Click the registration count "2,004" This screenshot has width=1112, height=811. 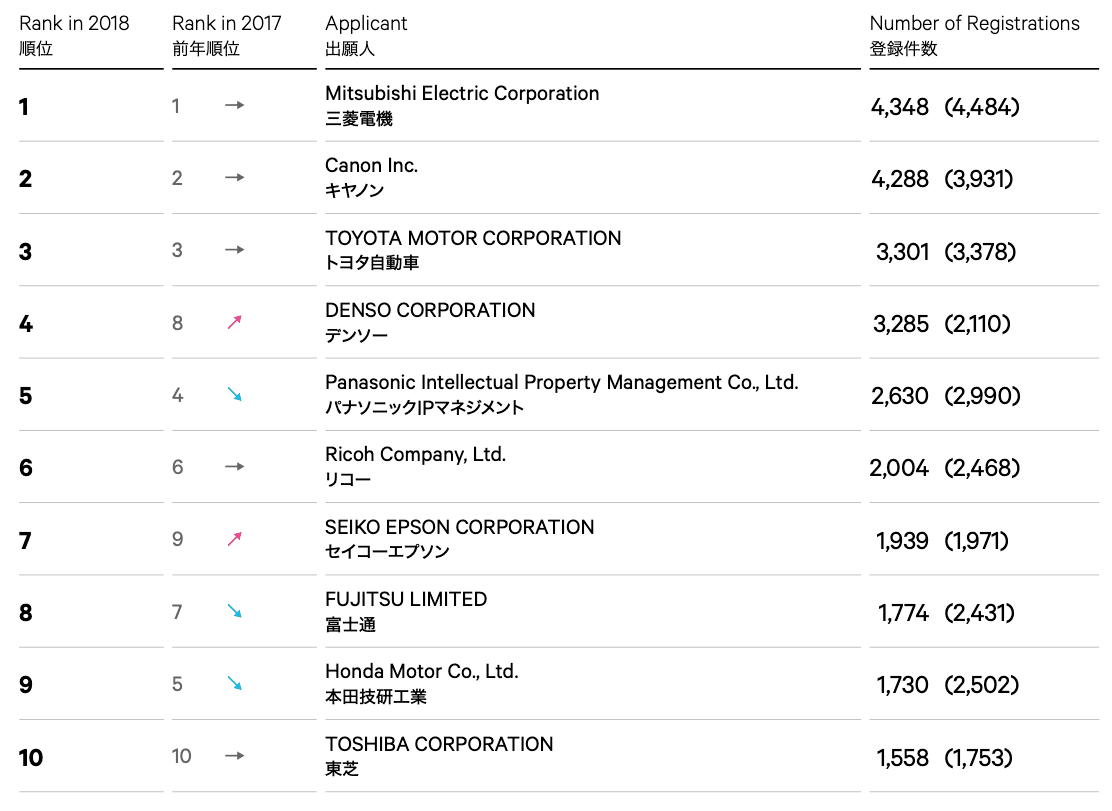(899, 468)
